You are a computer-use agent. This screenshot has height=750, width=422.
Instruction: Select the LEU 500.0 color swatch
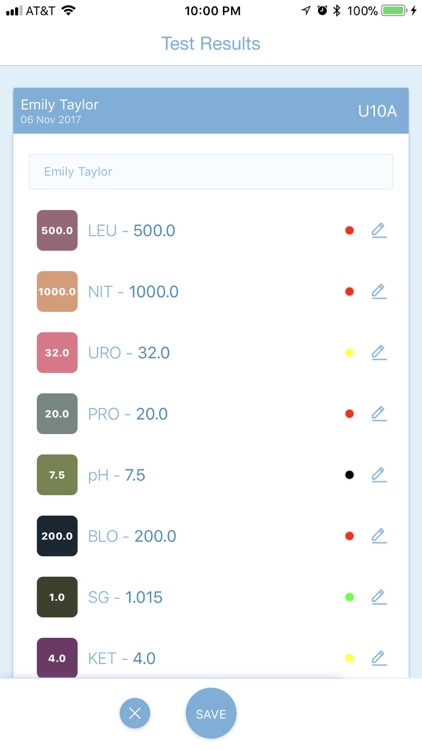coord(57,231)
